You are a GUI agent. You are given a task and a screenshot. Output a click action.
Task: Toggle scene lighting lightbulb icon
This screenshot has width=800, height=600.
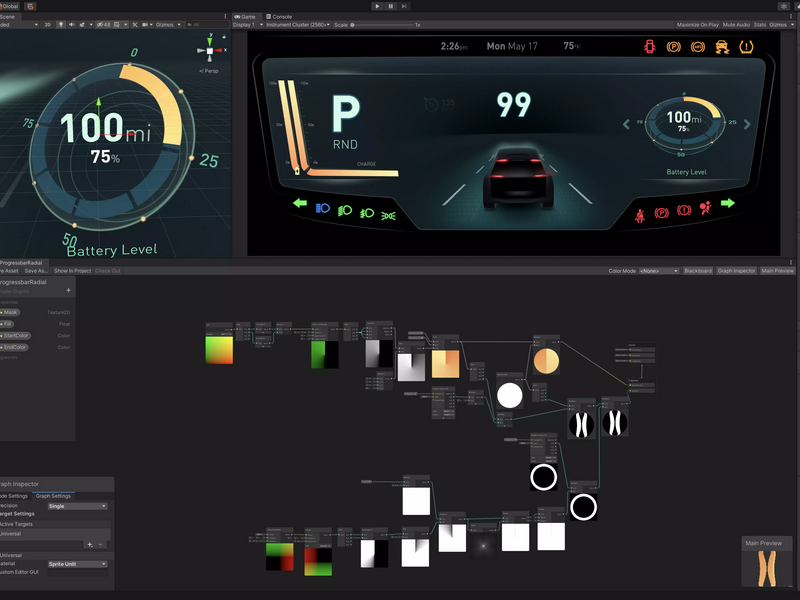coord(61,24)
